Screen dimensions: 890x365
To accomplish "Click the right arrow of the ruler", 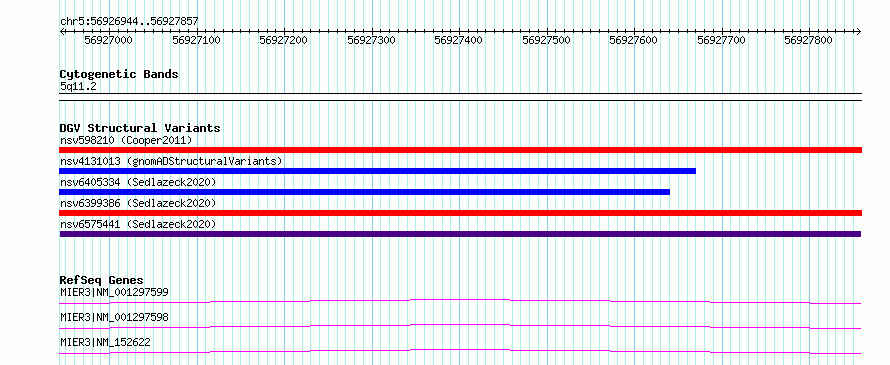I will point(859,31).
